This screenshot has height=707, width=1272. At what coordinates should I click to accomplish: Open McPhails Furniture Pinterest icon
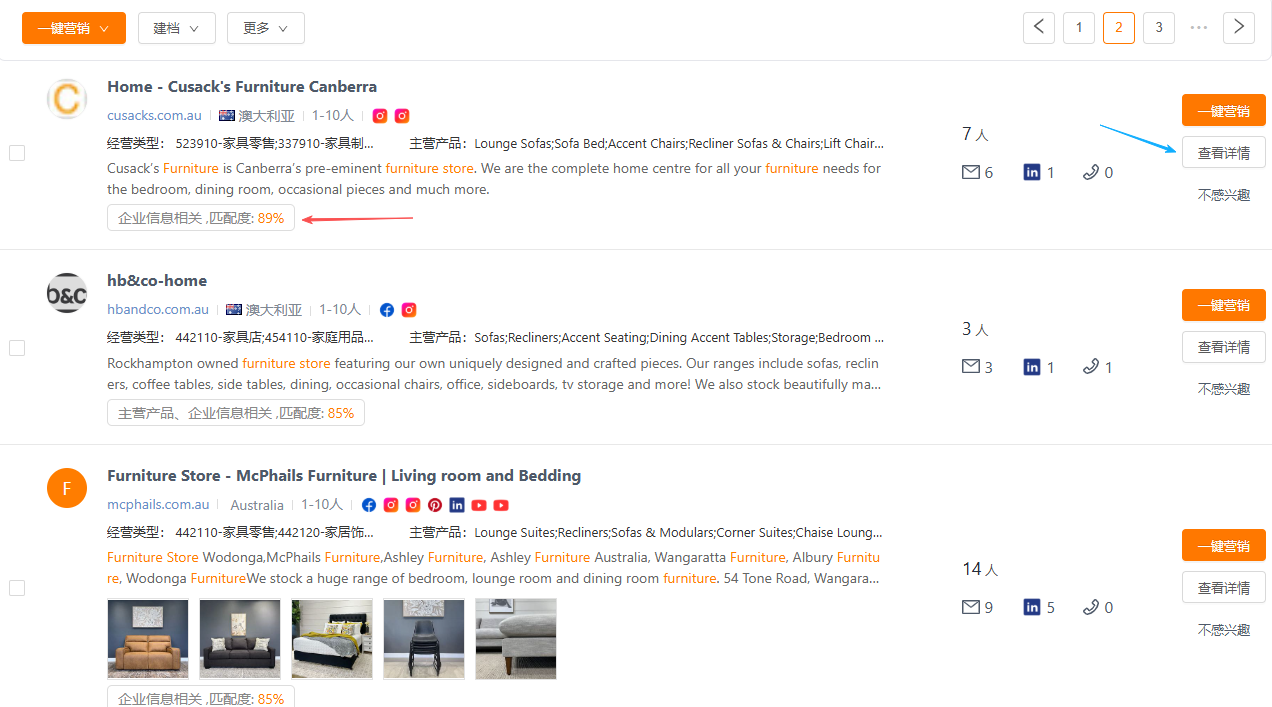[435, 505]
